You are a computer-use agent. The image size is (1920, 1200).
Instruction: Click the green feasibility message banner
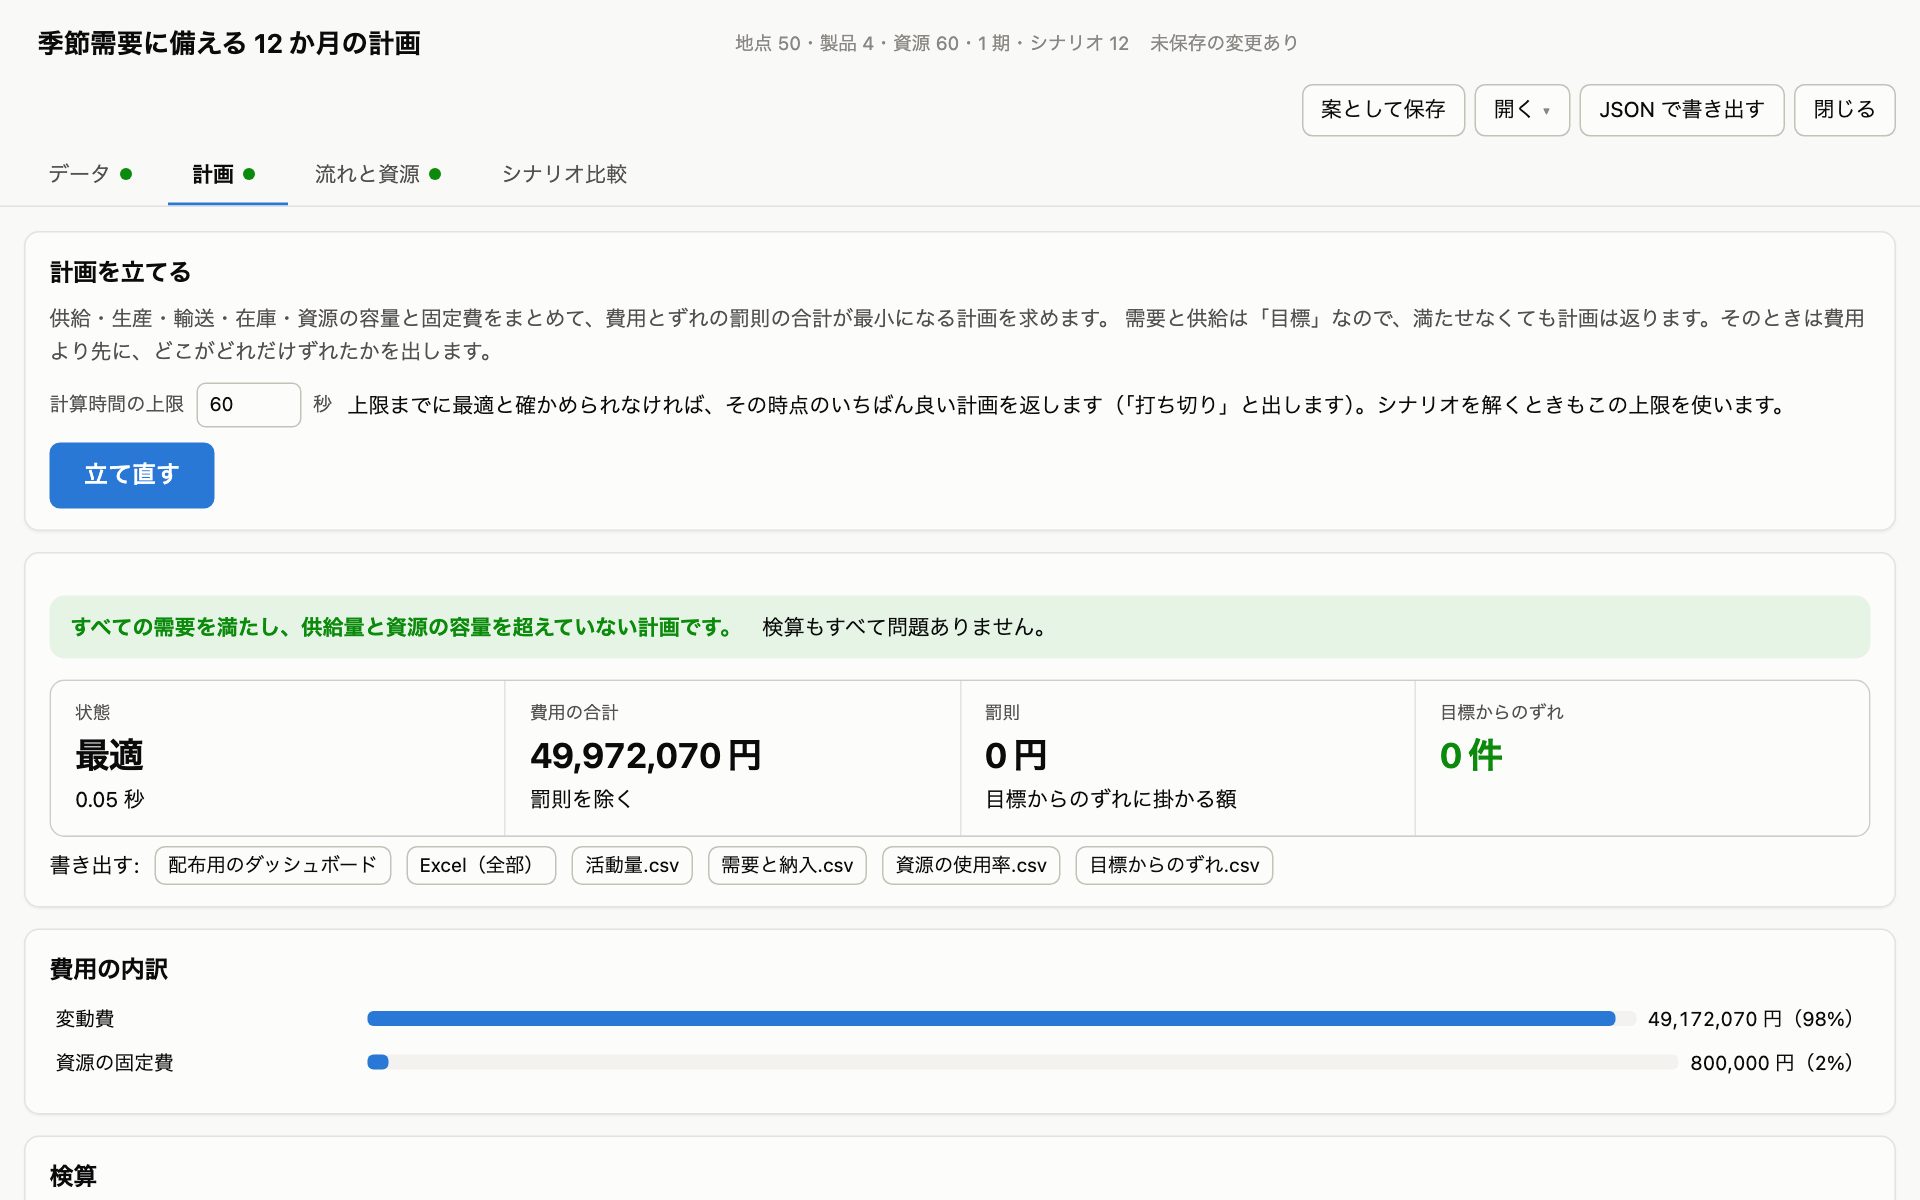point(960,627)
